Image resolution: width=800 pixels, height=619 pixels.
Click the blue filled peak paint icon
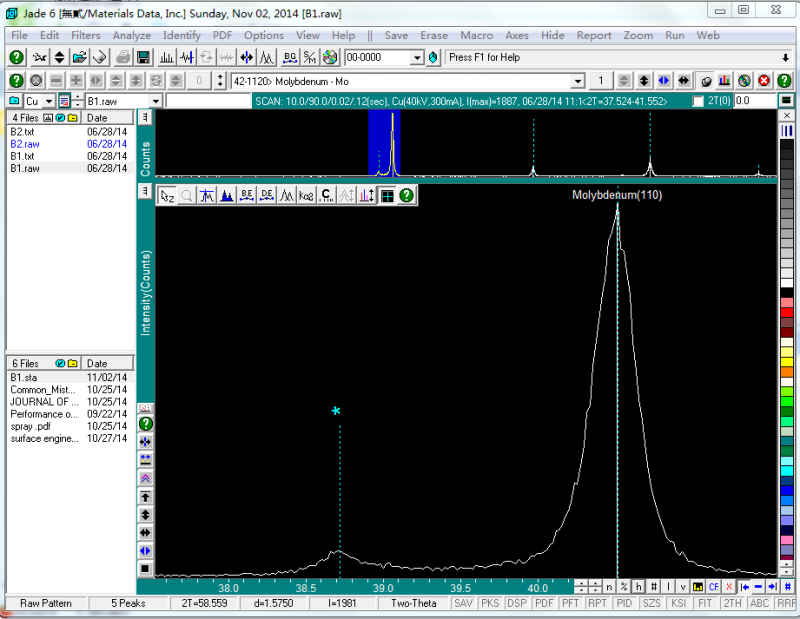coord(226,196)
